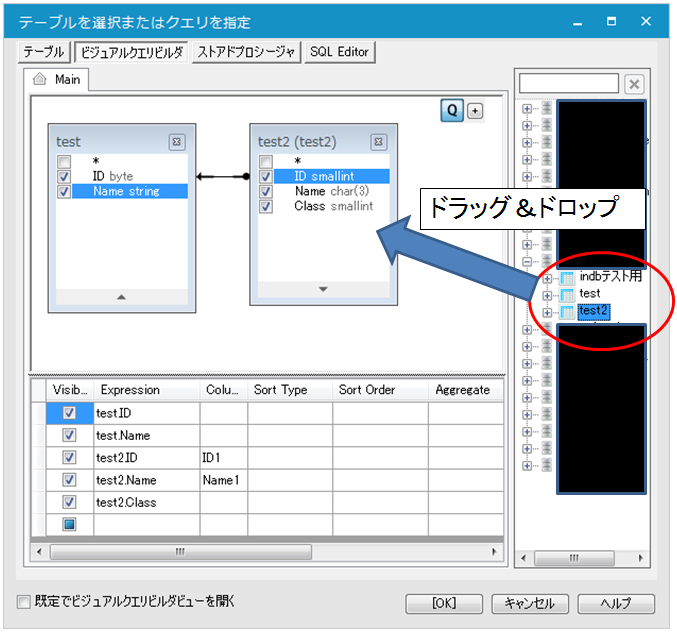Expand the indbテスト用 tree node

547,278
